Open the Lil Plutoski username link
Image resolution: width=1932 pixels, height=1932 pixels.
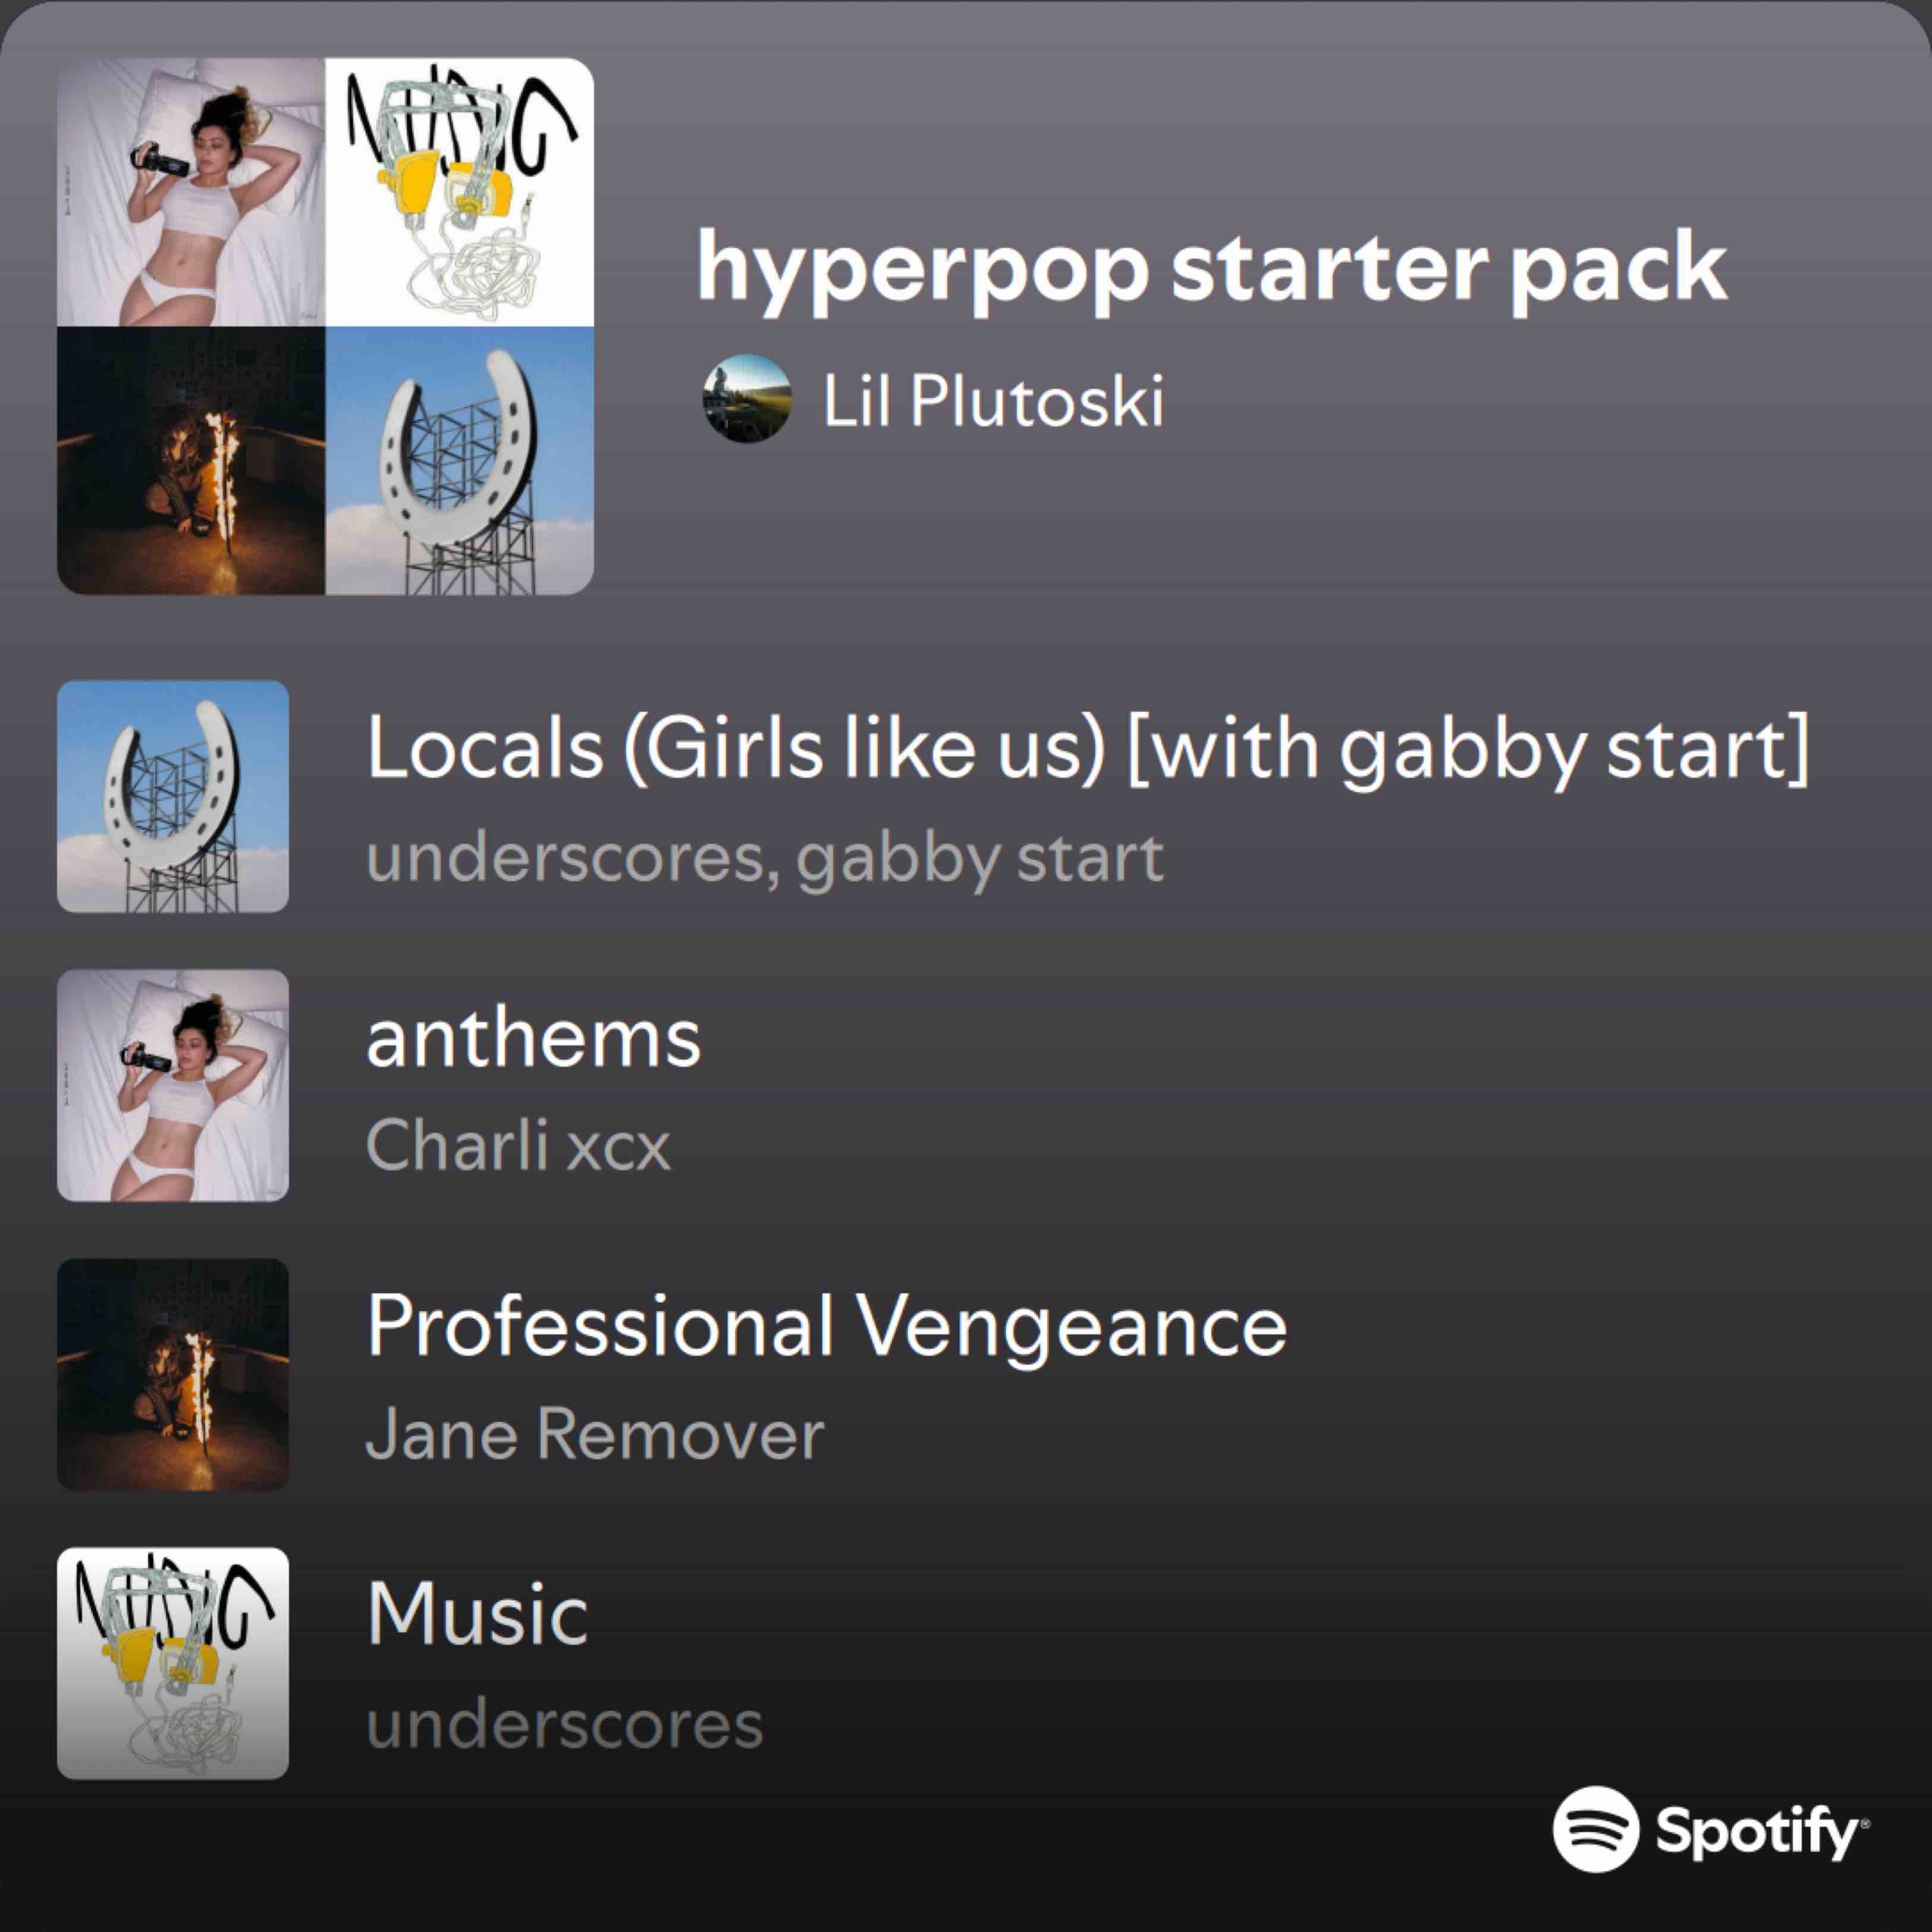pyautogui.click(x=993, y=401)
